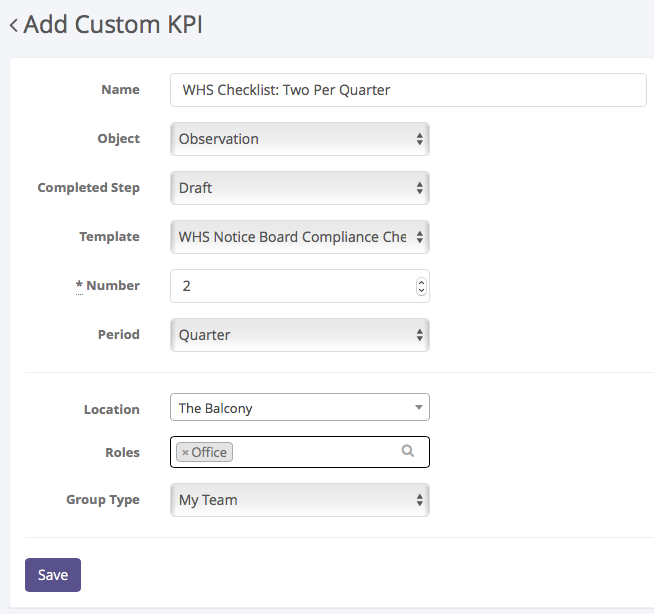Decrease the Number value with down arrow

421,291
